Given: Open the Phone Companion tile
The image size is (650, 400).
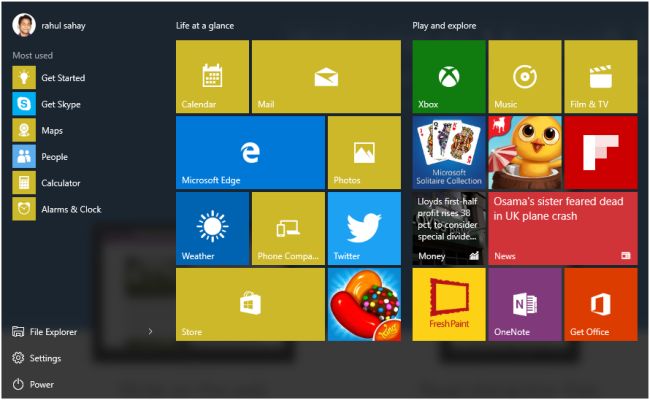Looking at the screenshot, I should tap(288, 228).
